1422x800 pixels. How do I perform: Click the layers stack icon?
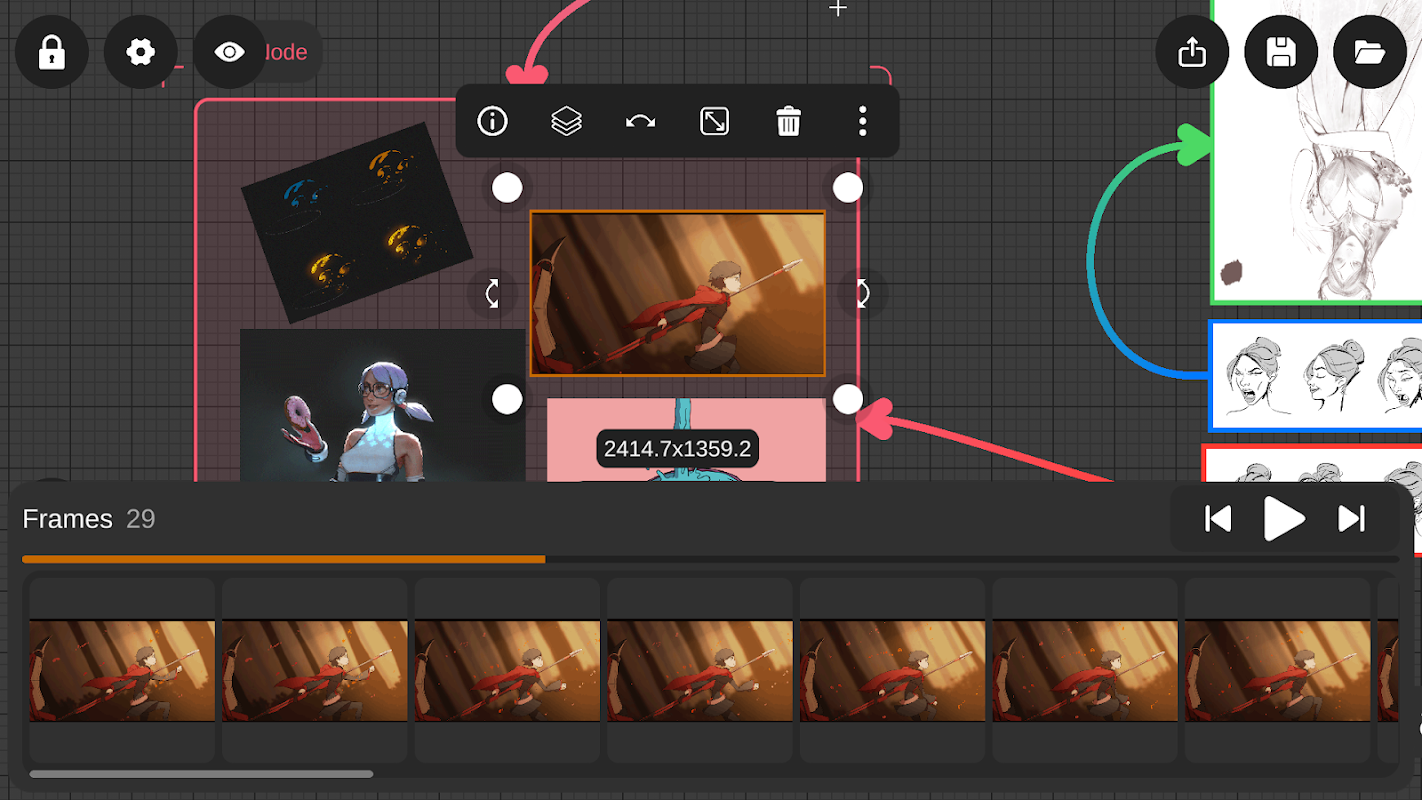pos(567,121)
